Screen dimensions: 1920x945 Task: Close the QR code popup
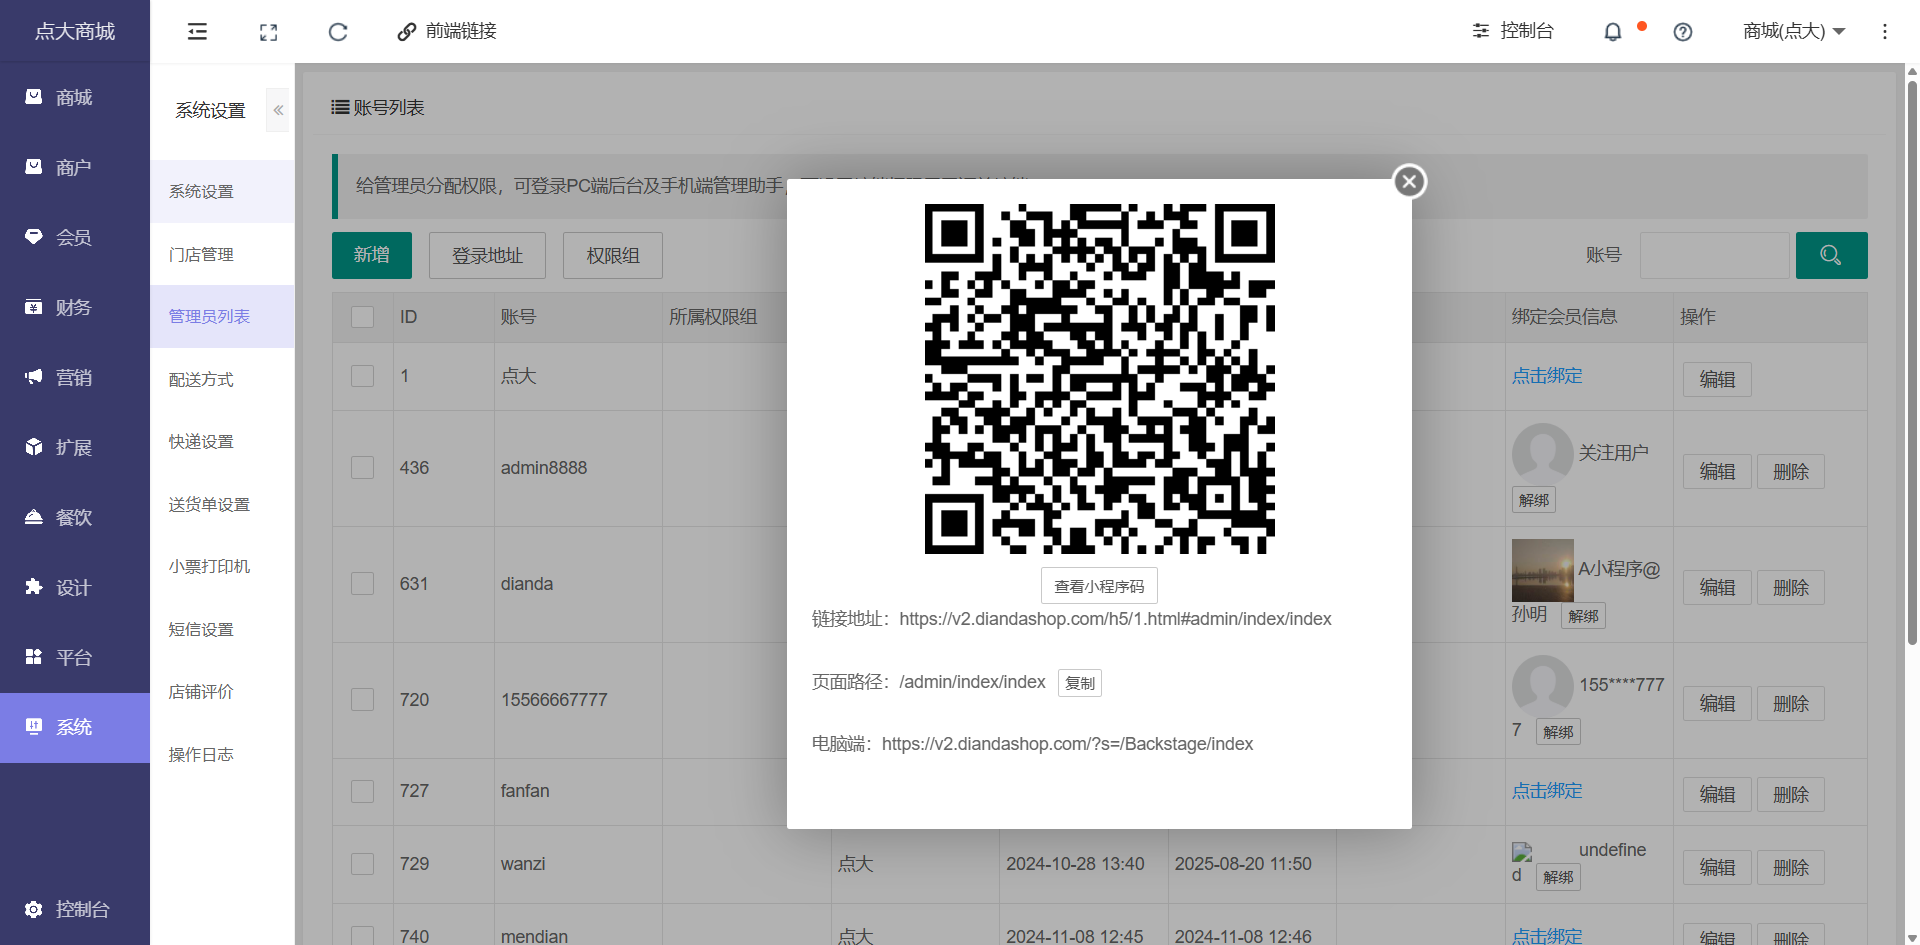1410,181
